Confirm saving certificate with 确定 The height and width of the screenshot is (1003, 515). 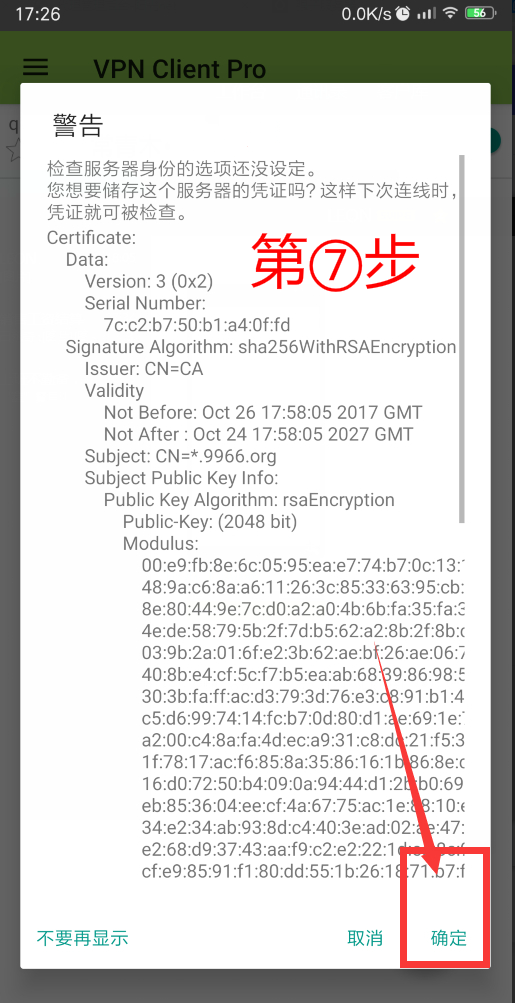pos(448,938)
